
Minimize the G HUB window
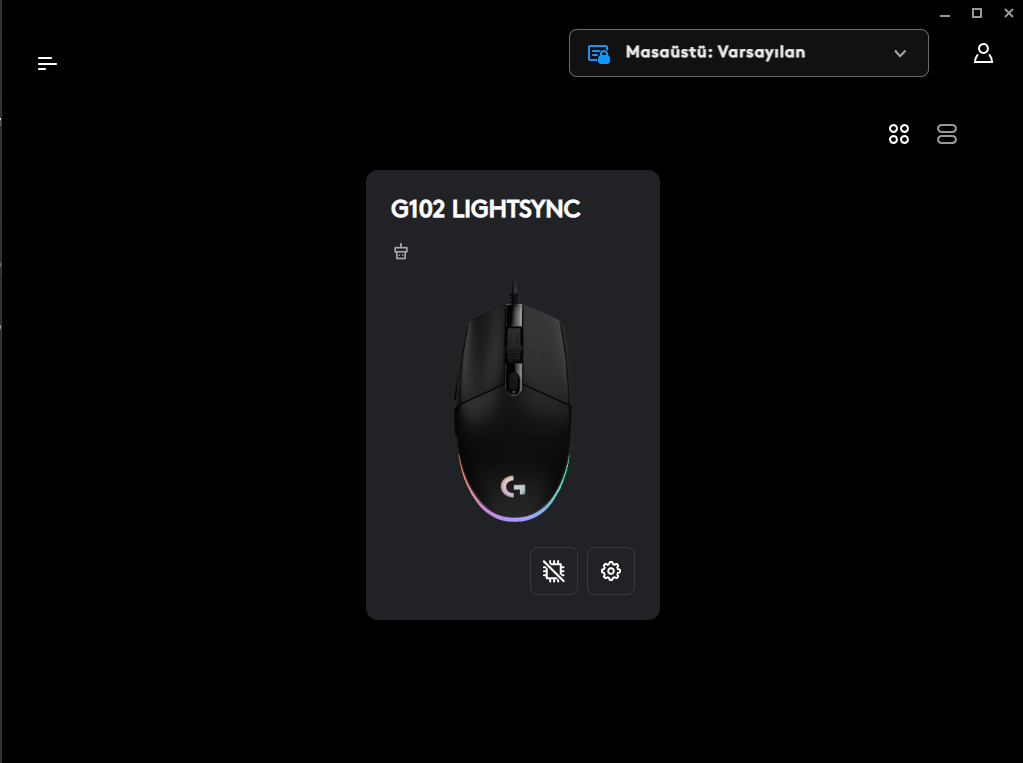point(945,14)
